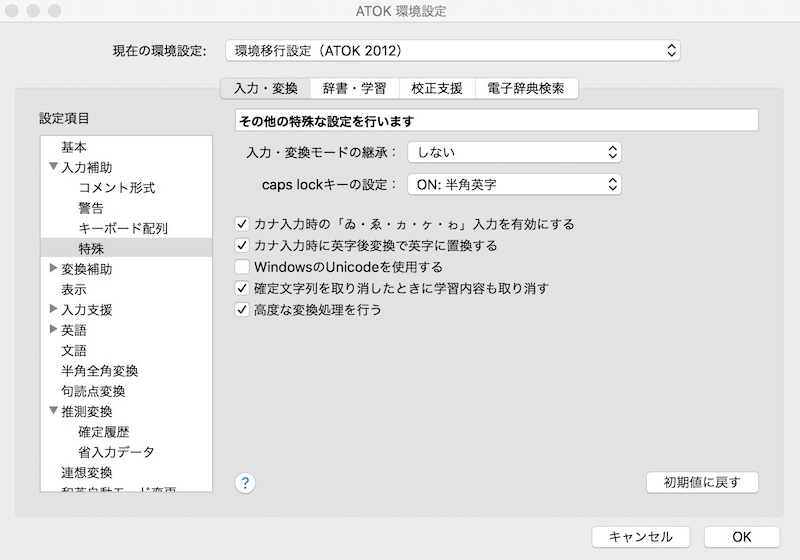
Task: Confirm with the OK button
Action: point(742,537)
